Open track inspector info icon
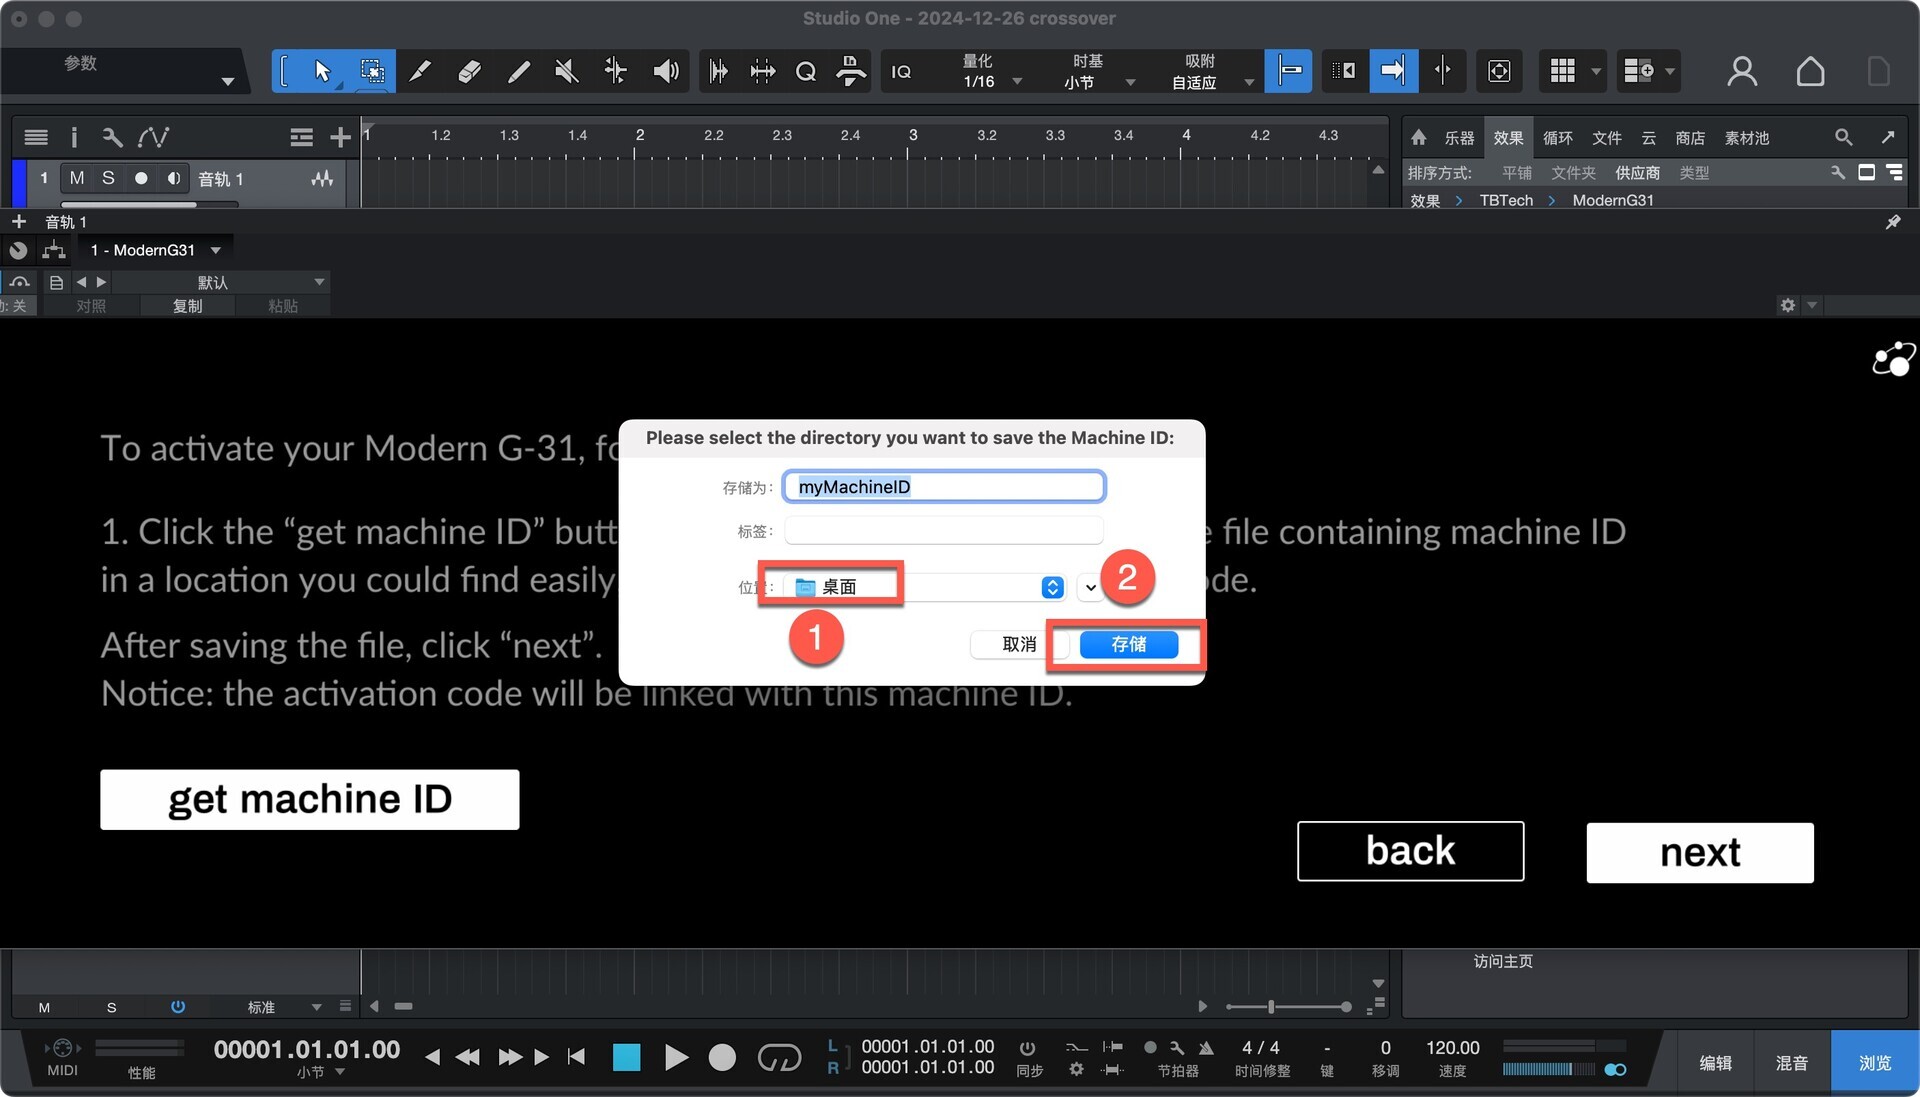The width and height of the screenshot is (1920, 1097). (x=74, y=137)
